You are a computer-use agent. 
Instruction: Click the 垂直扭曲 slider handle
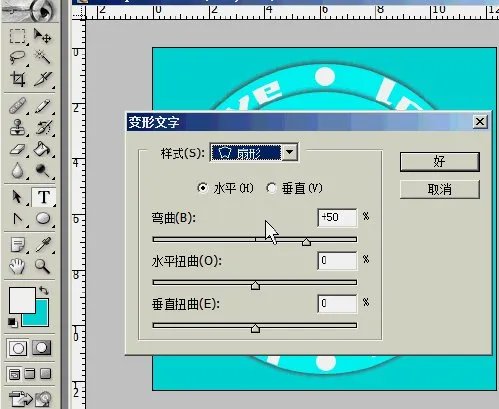(255, 328)
